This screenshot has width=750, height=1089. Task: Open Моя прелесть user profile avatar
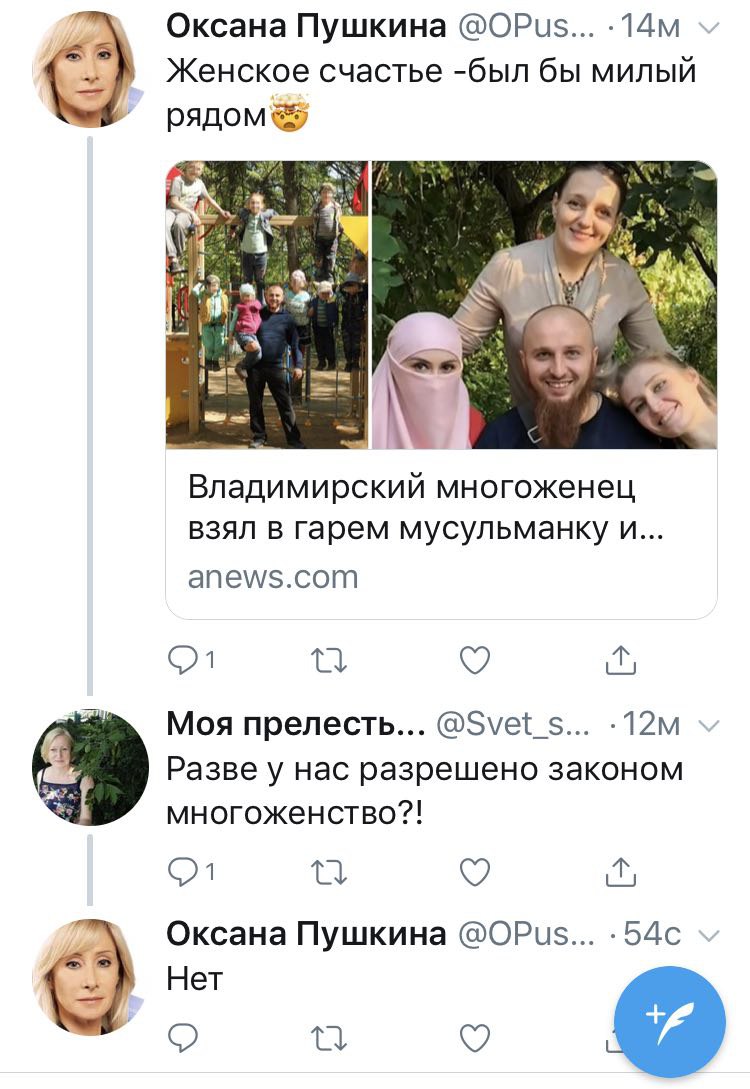pos(90,767)
